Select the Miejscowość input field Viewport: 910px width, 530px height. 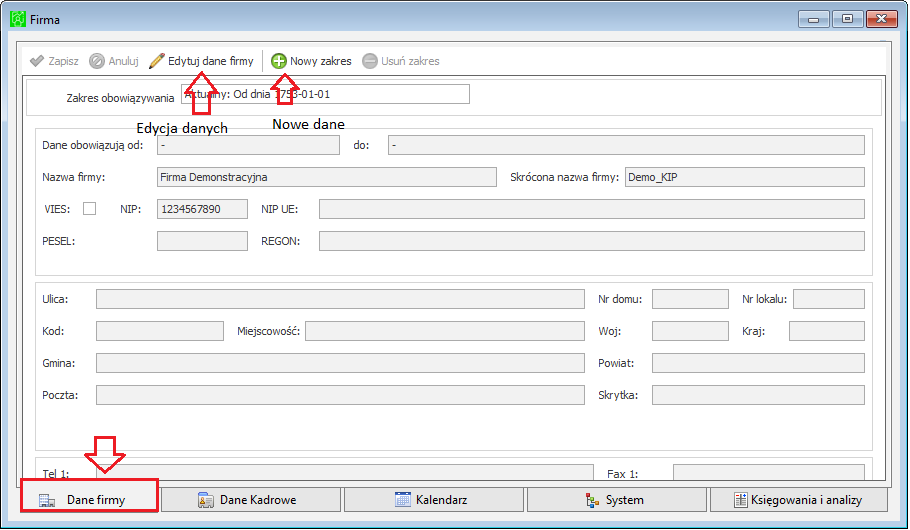pyautogui.click(x=445, y=331)
